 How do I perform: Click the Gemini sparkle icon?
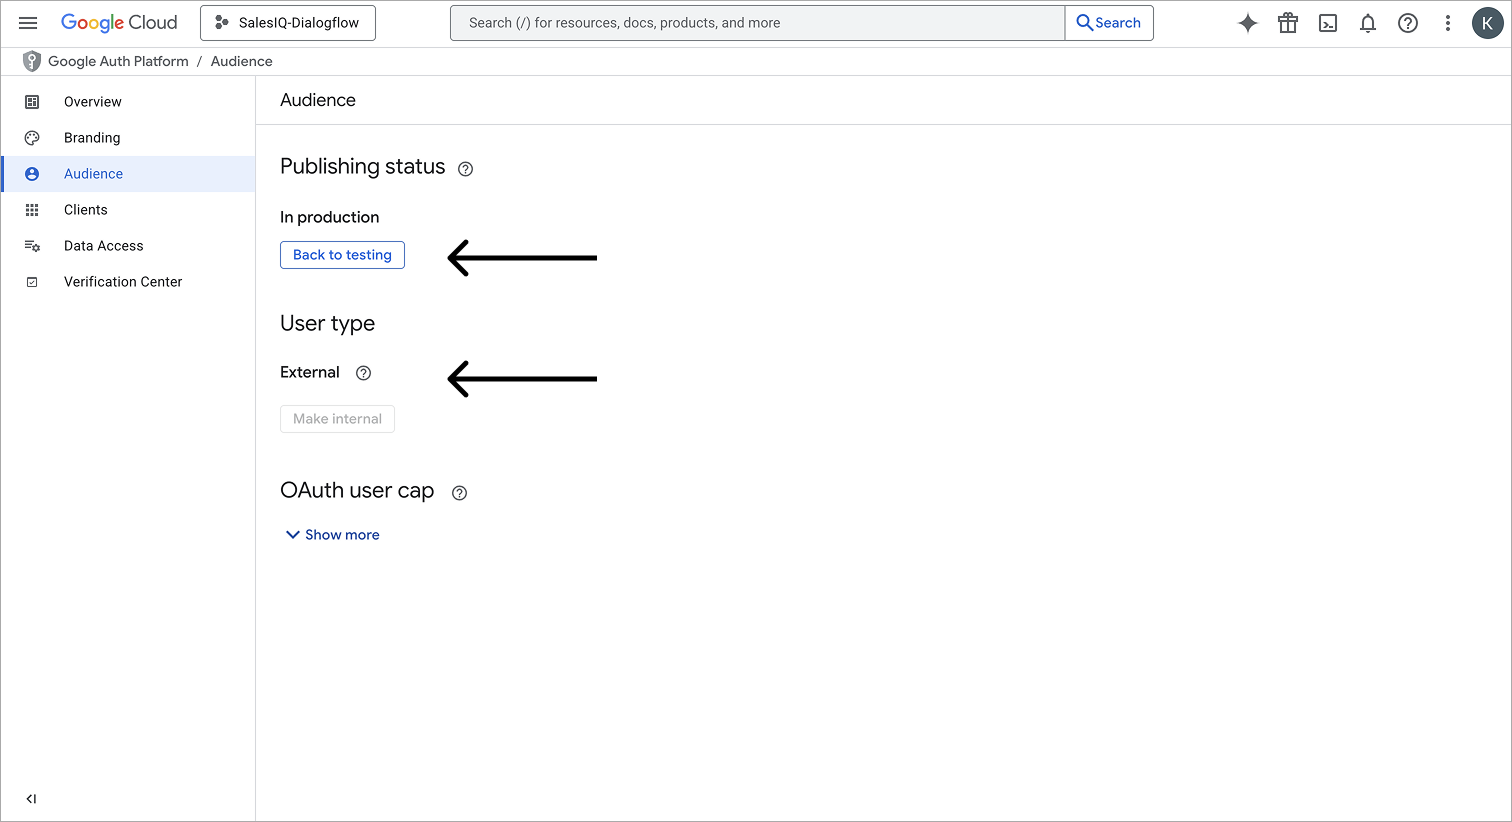1247,23
